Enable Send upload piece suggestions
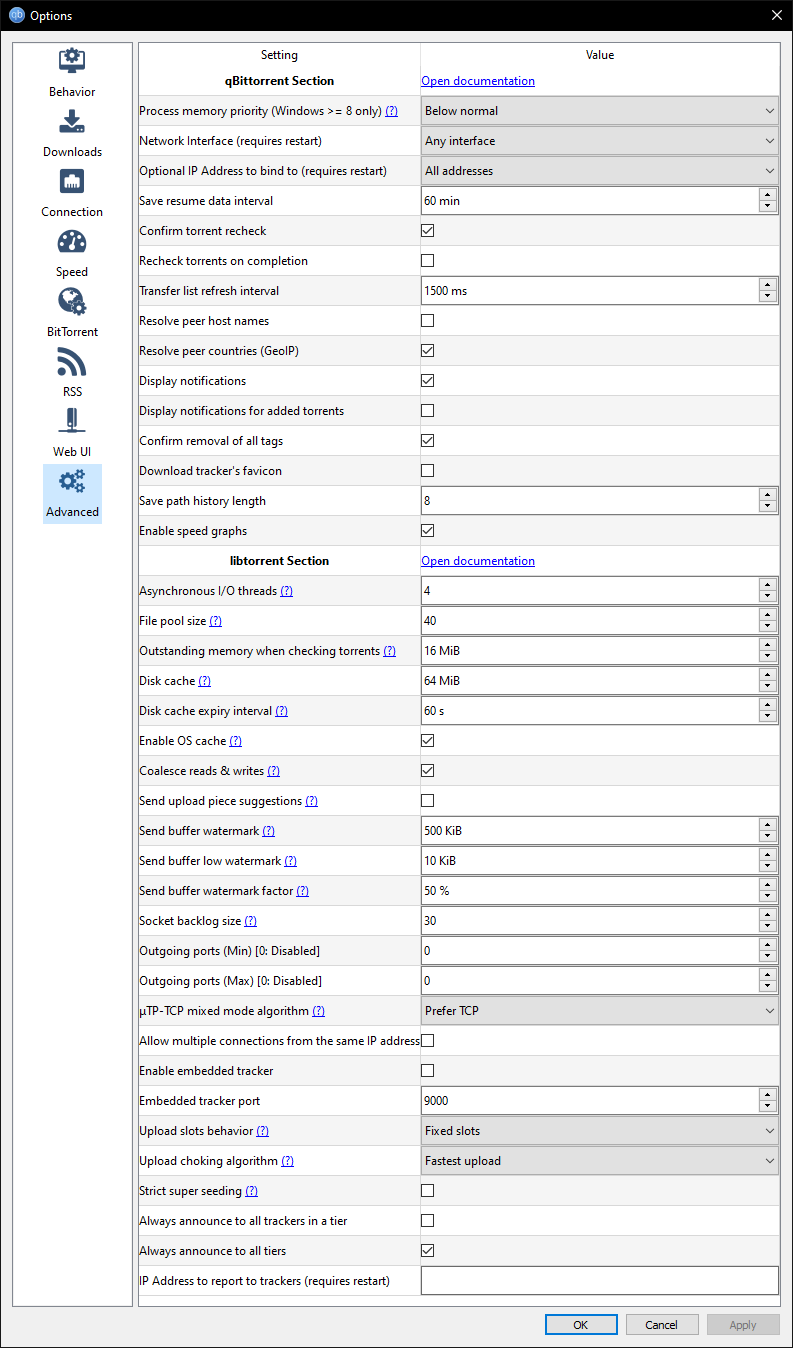 427,801
